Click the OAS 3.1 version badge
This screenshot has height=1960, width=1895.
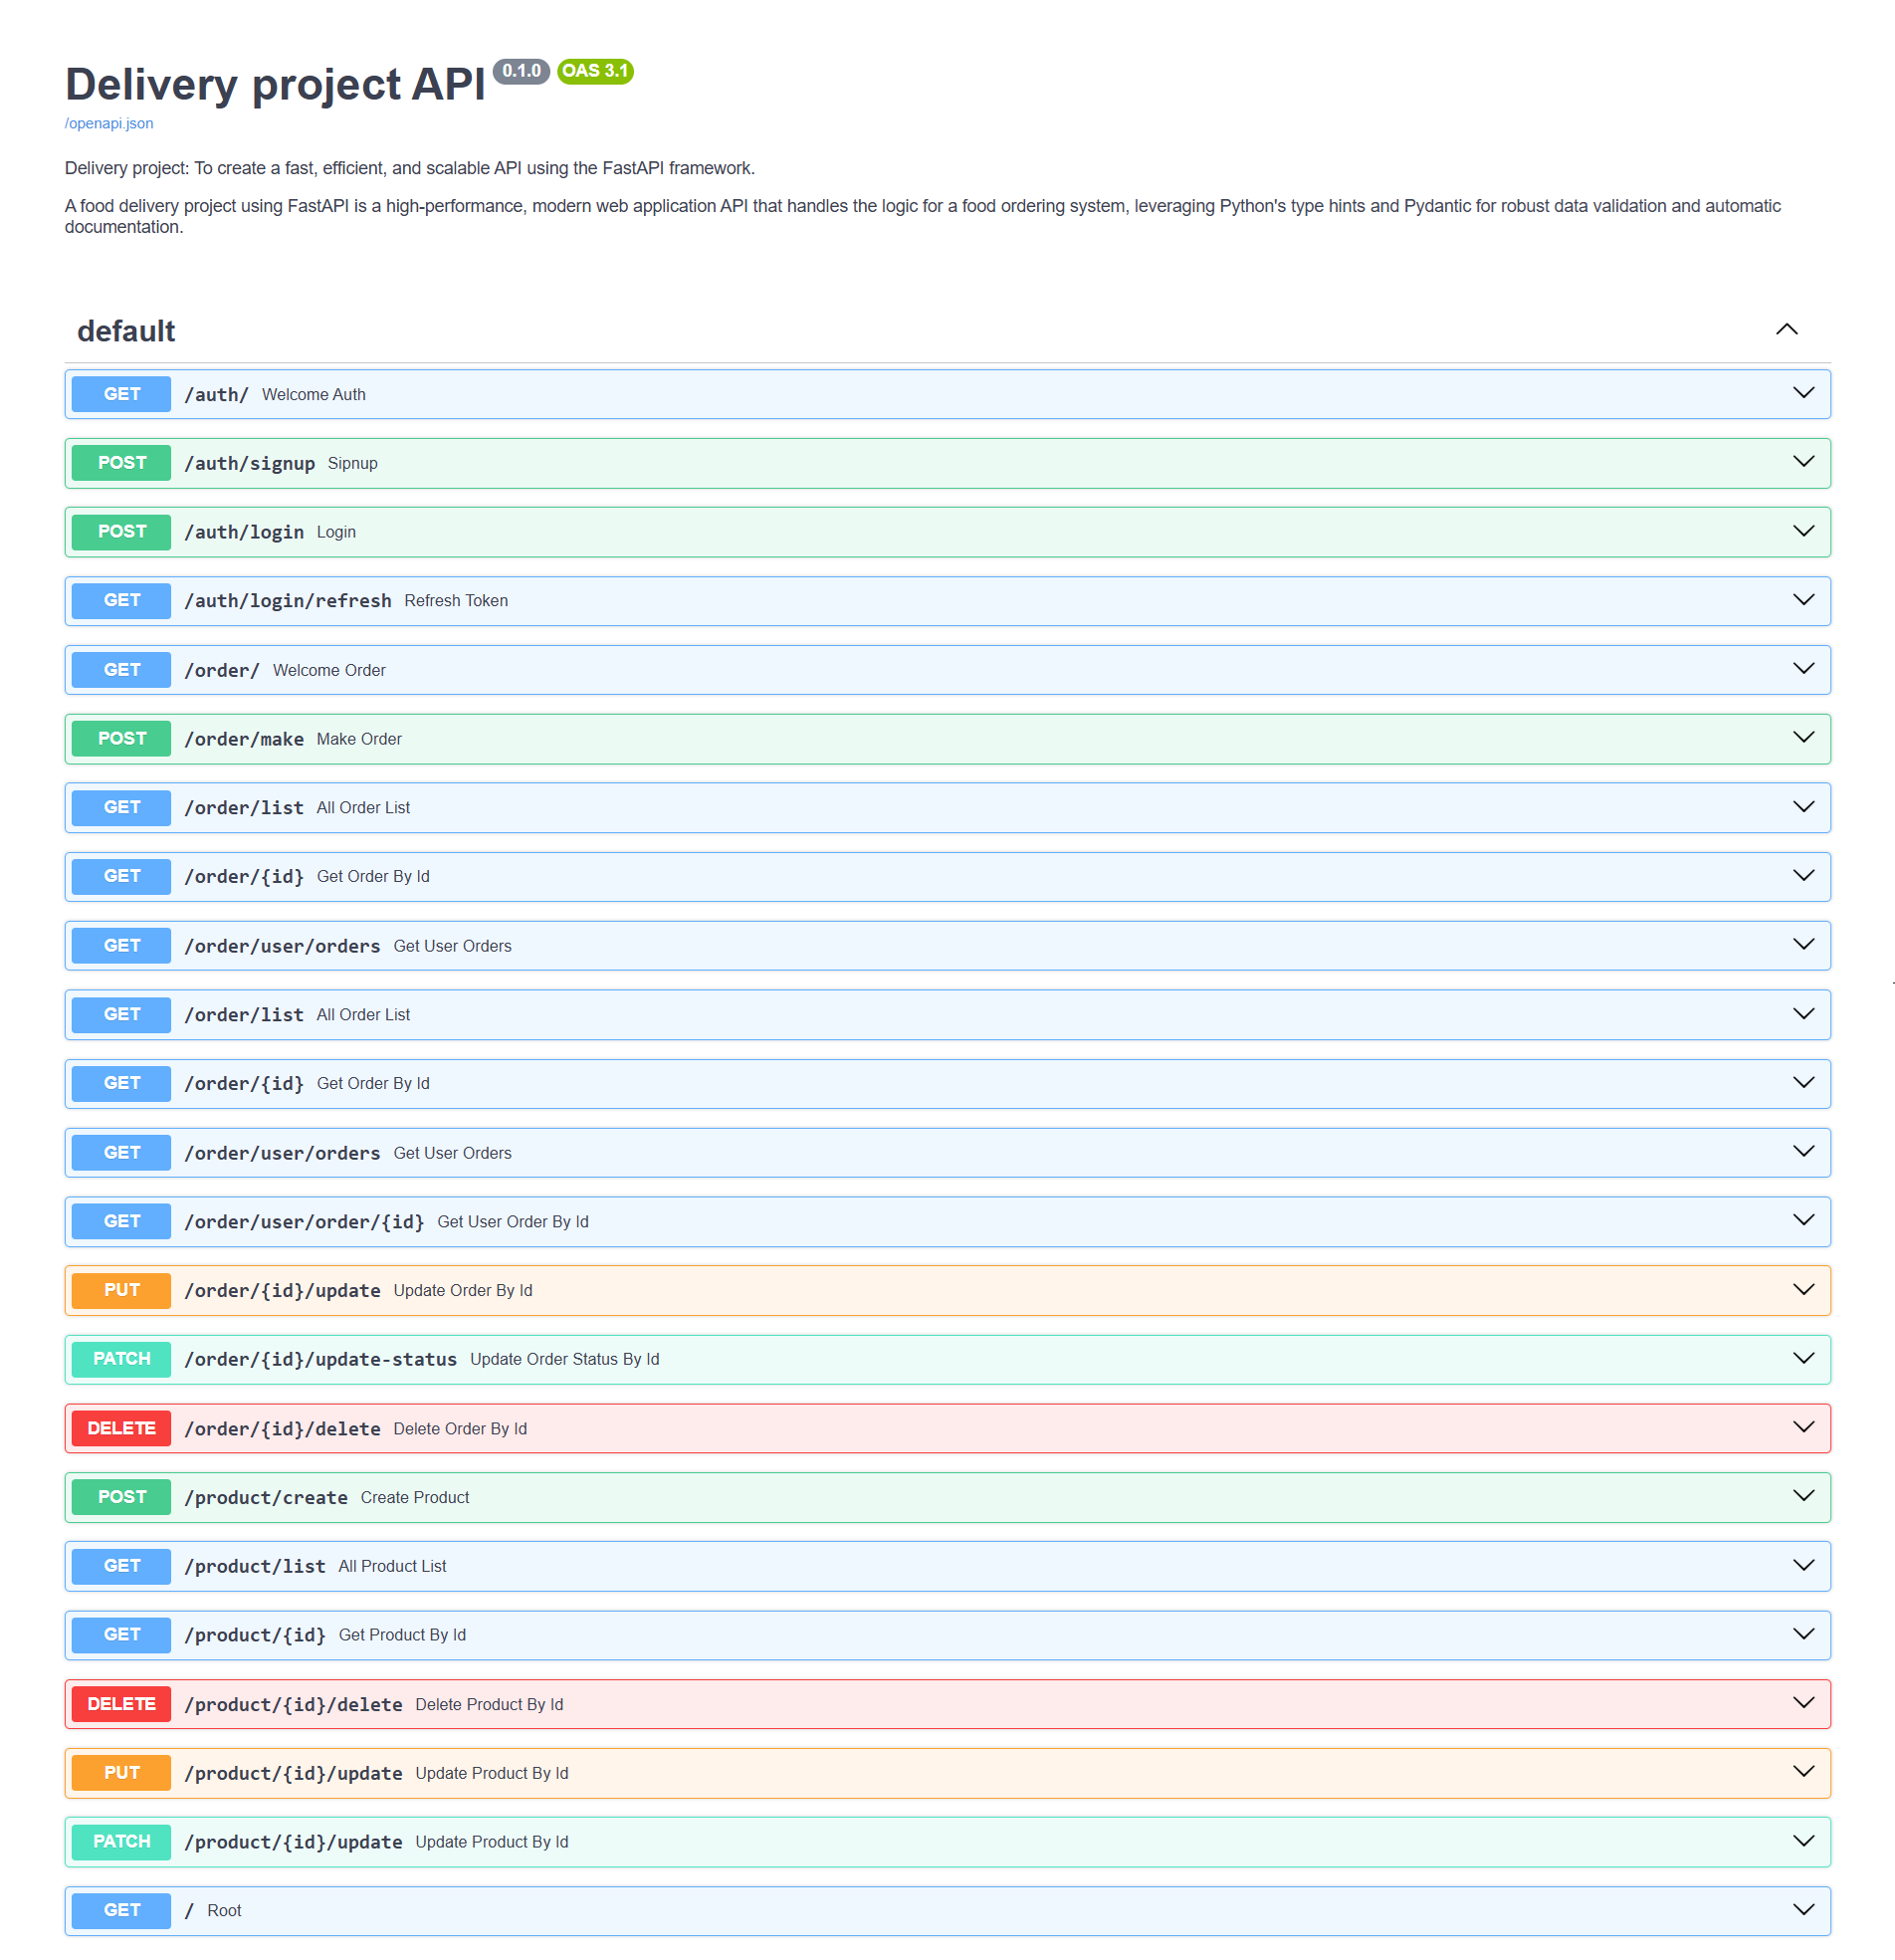click(x=594, y=71)
